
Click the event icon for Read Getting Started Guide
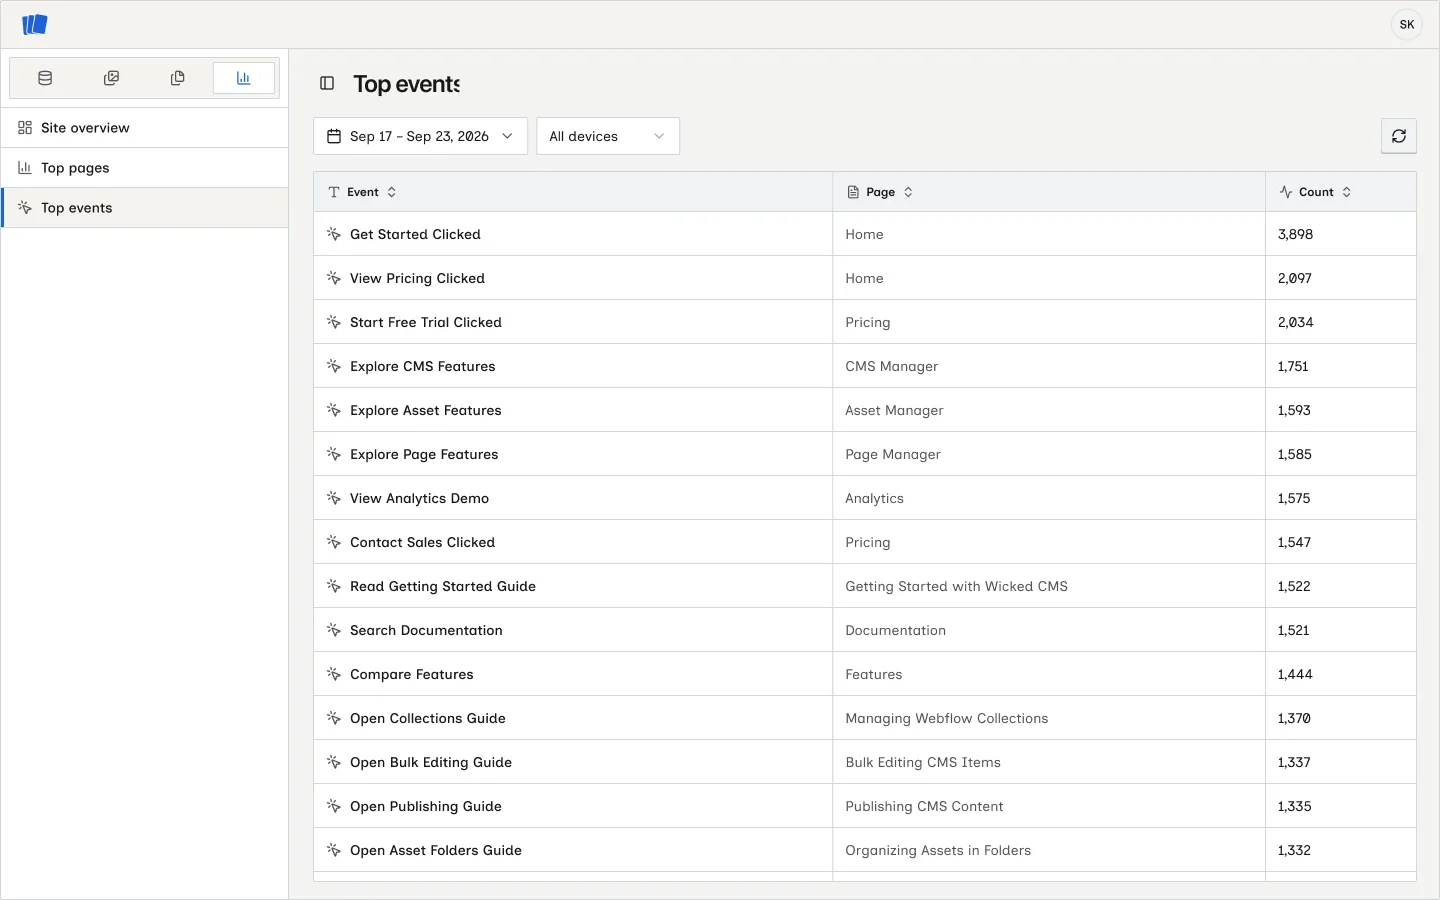[334, 586]
